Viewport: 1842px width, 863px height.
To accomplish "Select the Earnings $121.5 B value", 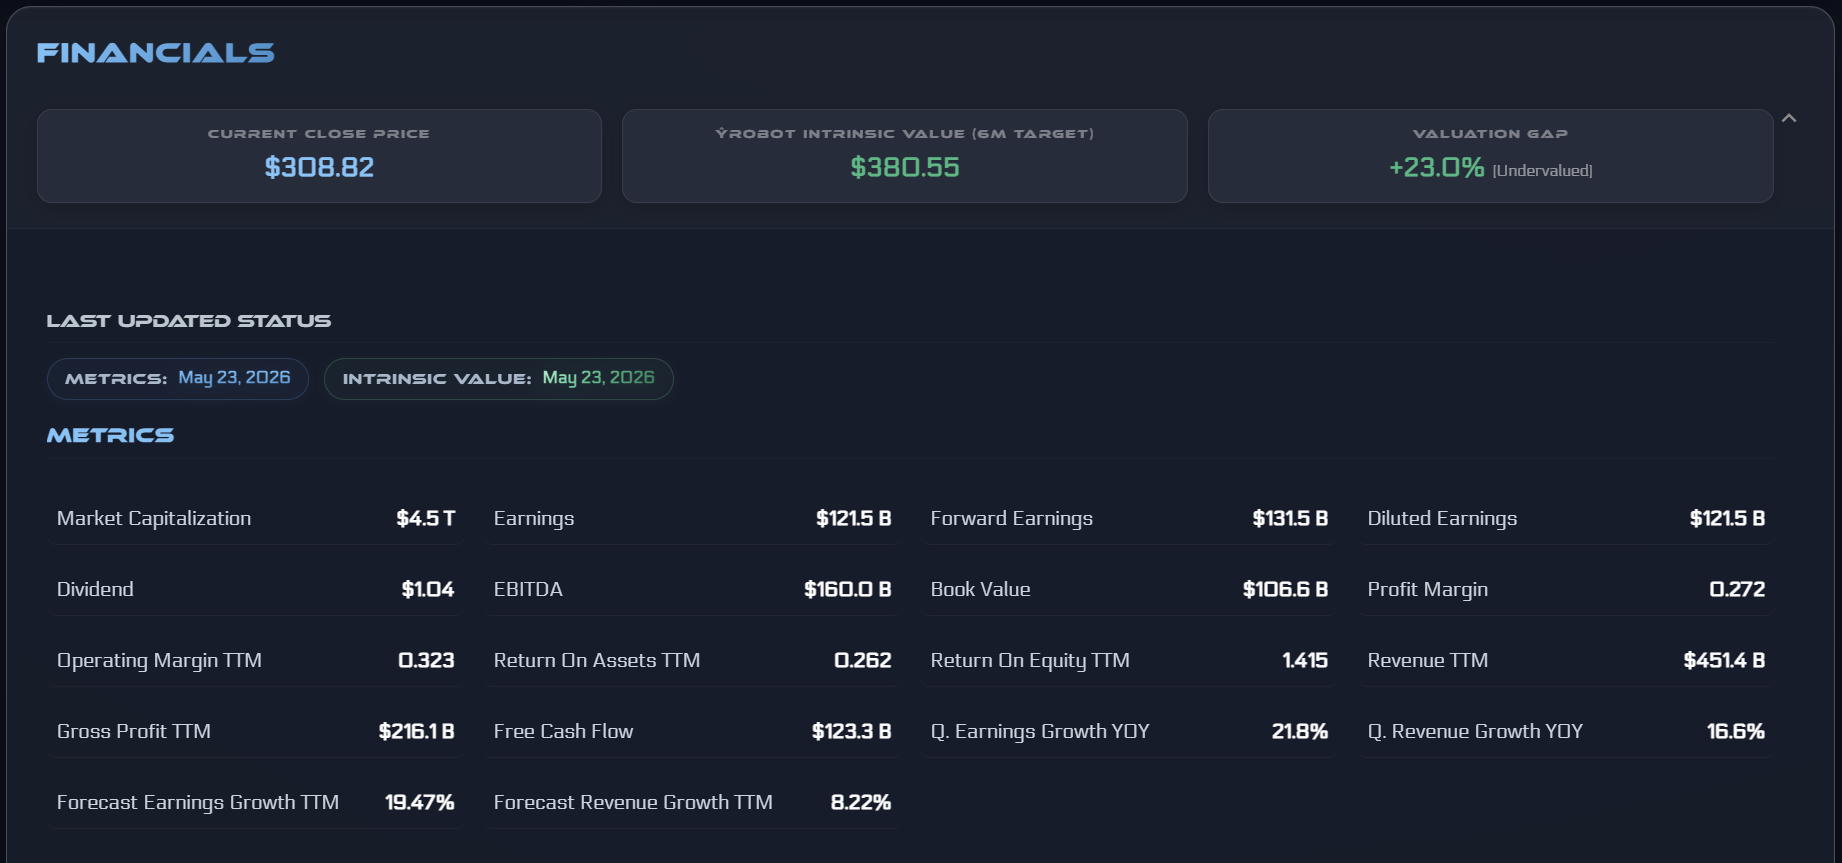I will [853, 518].
